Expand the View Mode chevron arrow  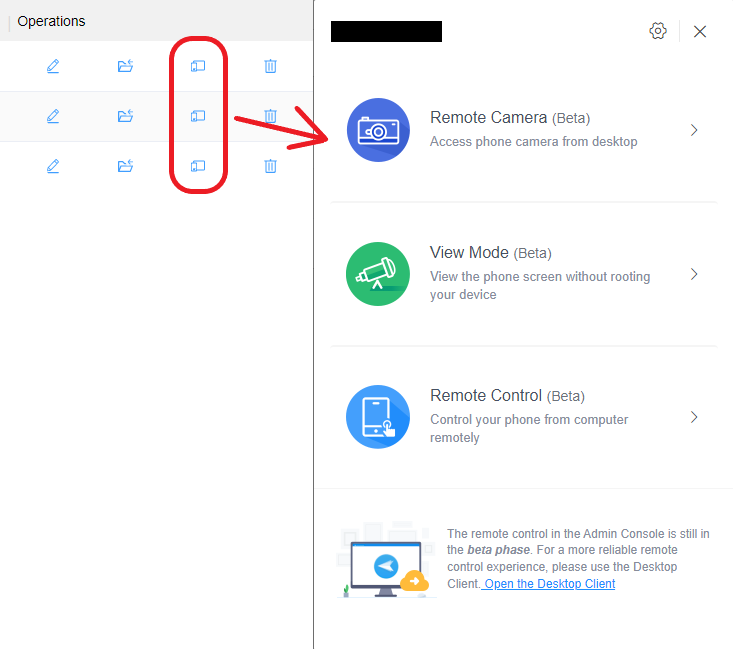694,274
